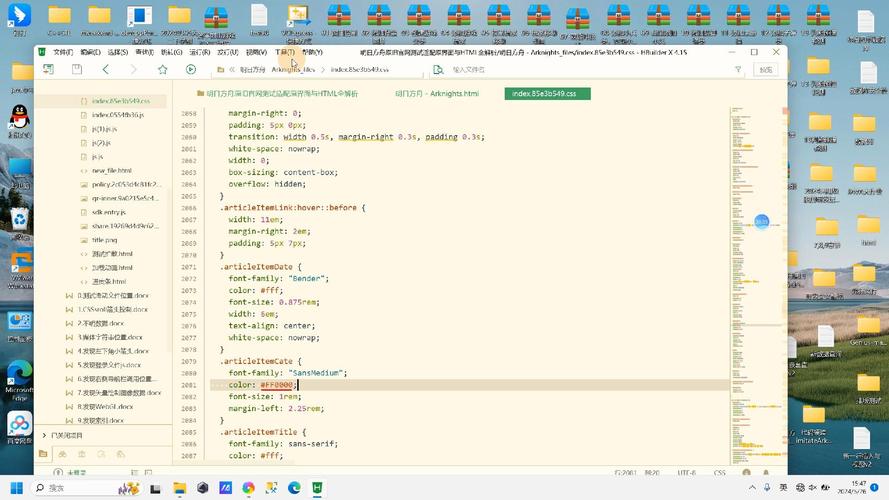Viewport: 889px width, 500px height.
Task: Select title.png in the file tree
Action: click(105, 240)
